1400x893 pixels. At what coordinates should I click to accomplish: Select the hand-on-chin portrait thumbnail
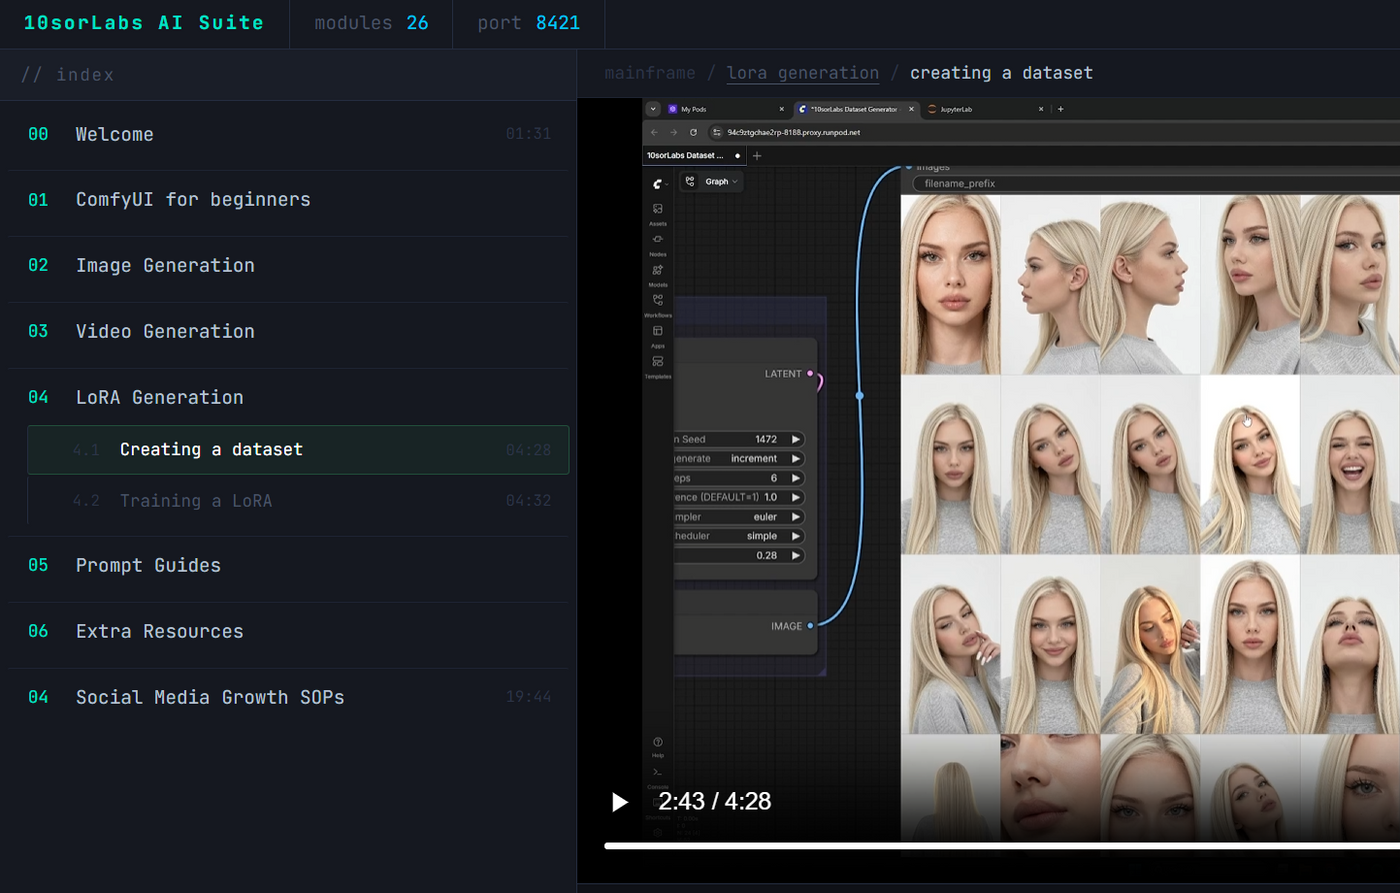pos(951,644)
